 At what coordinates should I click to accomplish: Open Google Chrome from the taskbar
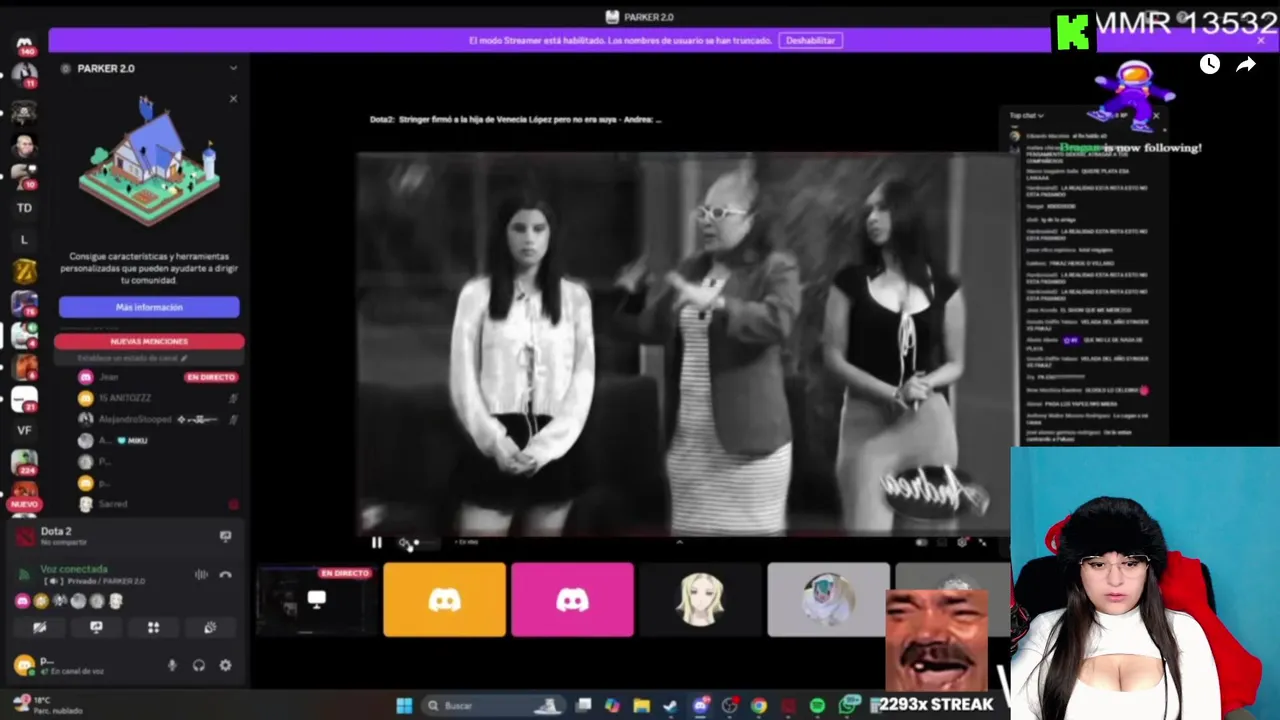coord(759,706)
